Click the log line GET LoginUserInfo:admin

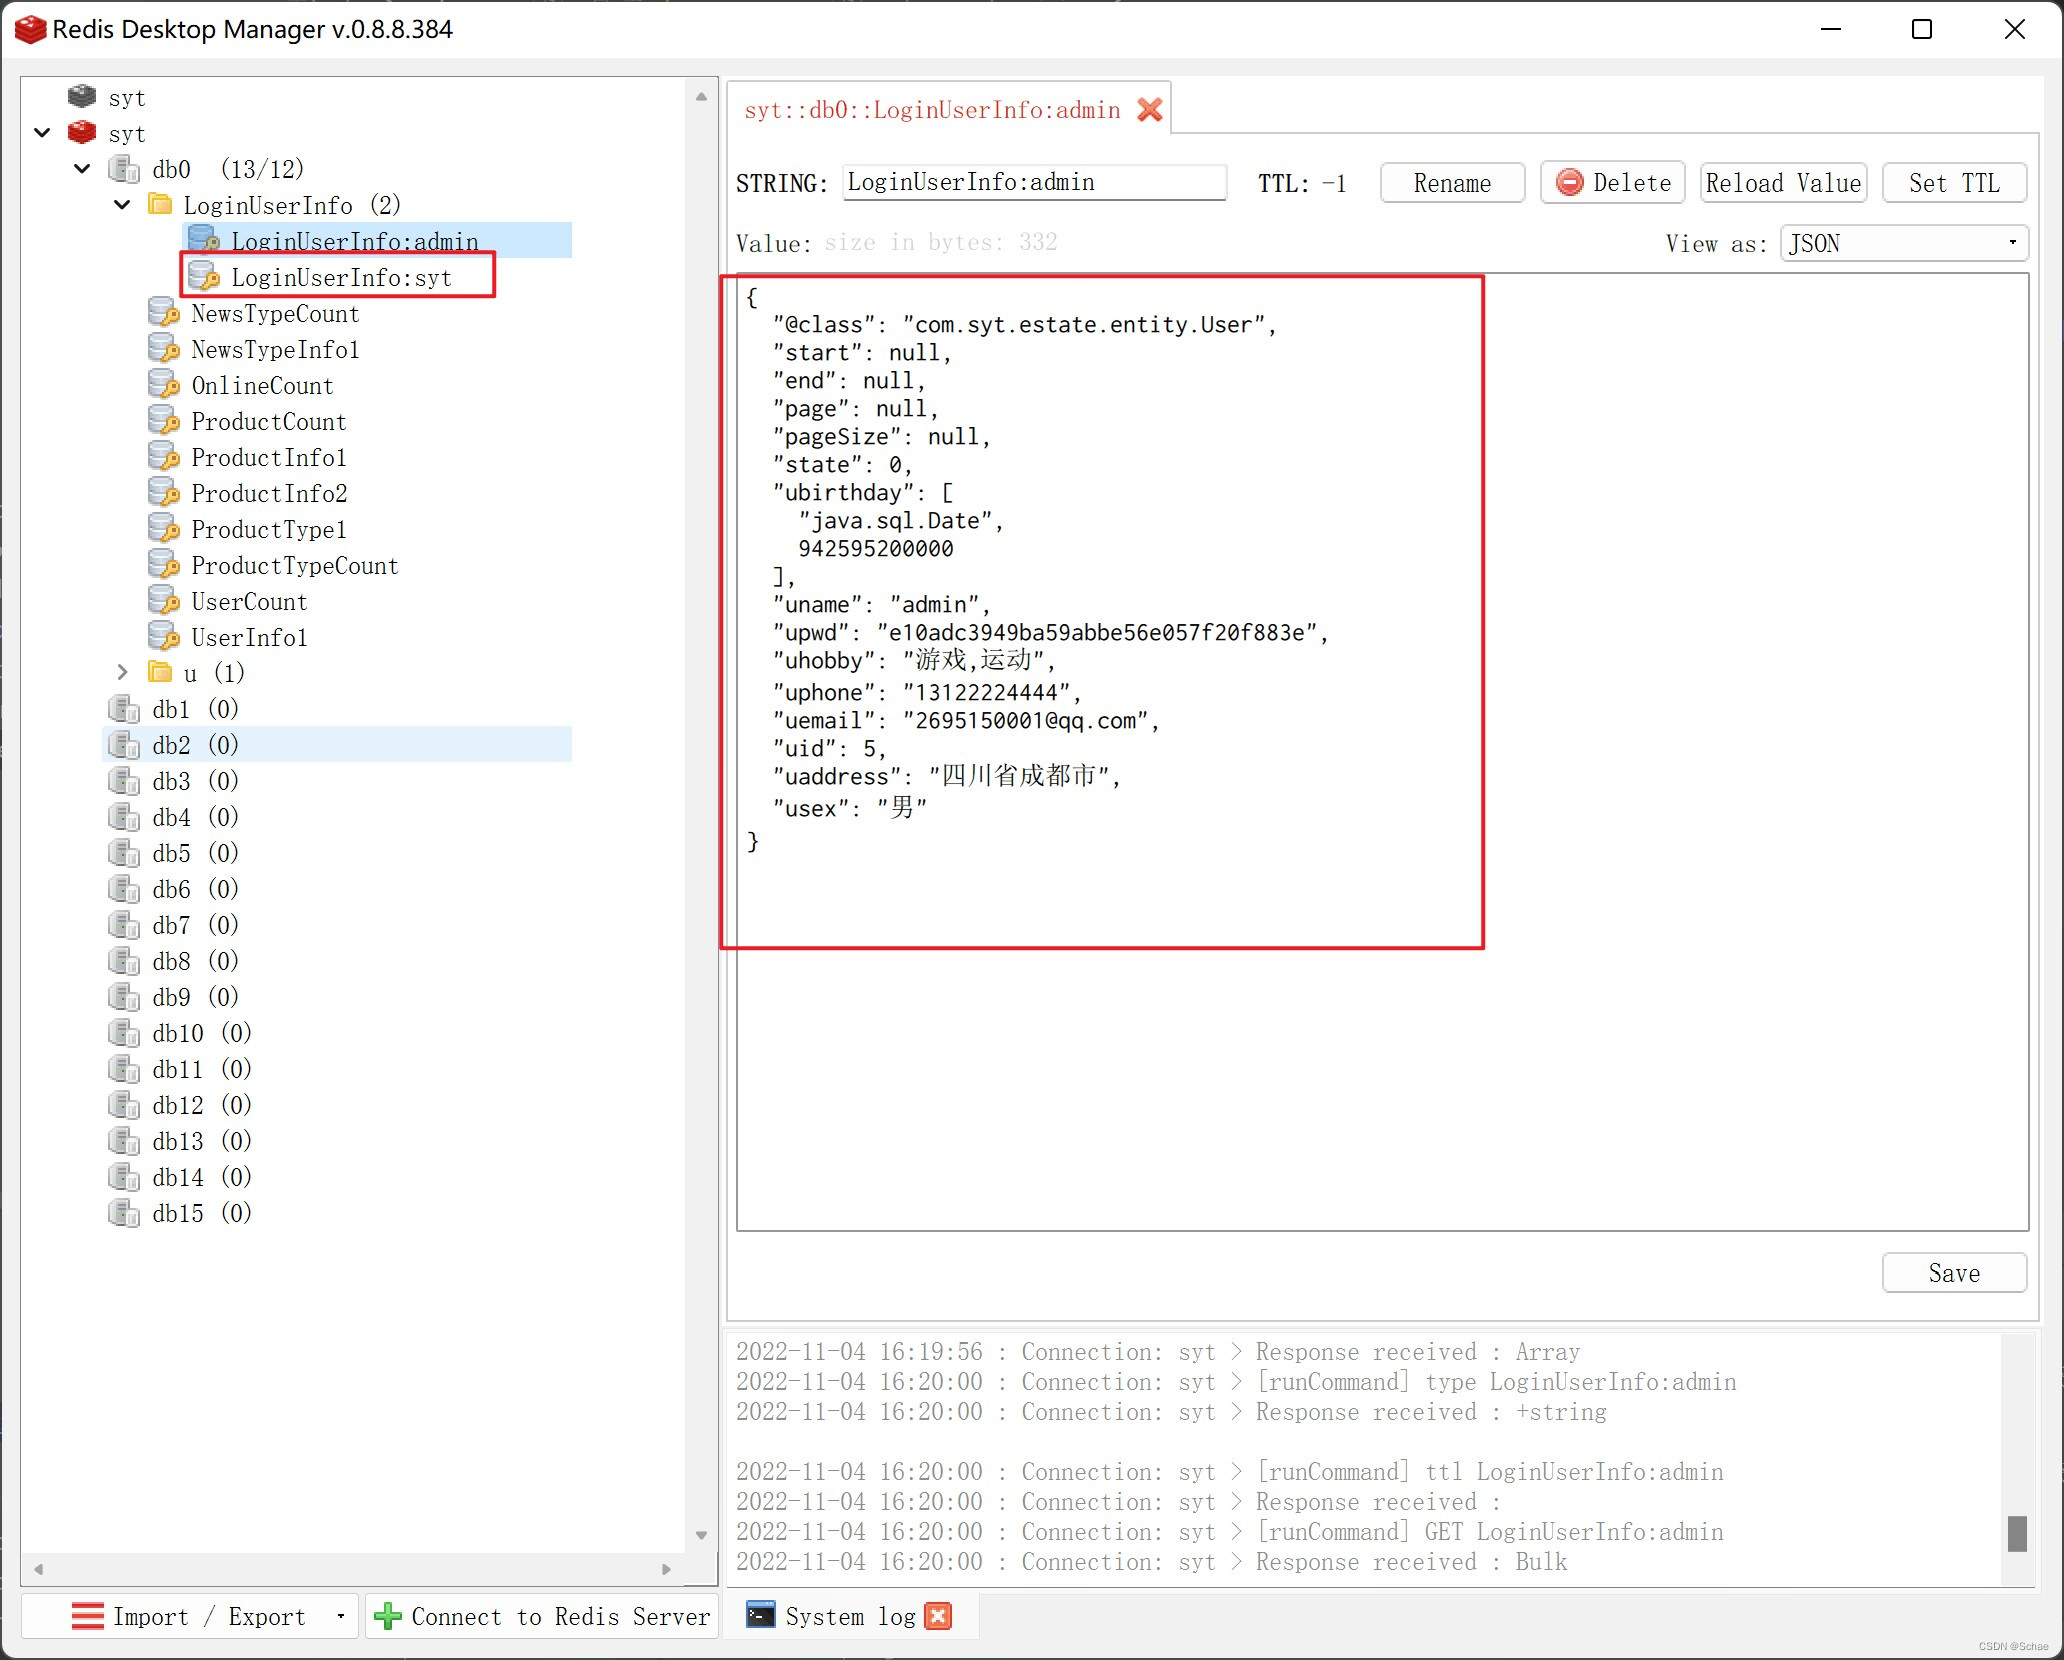pos(1230,1531)
